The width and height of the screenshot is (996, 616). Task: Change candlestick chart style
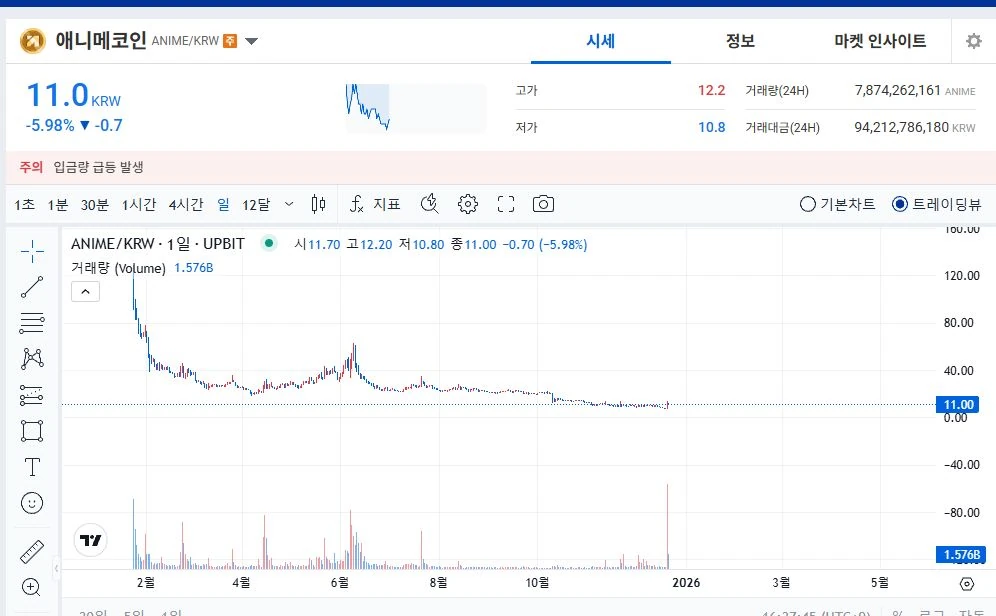[x=319, y=204]
